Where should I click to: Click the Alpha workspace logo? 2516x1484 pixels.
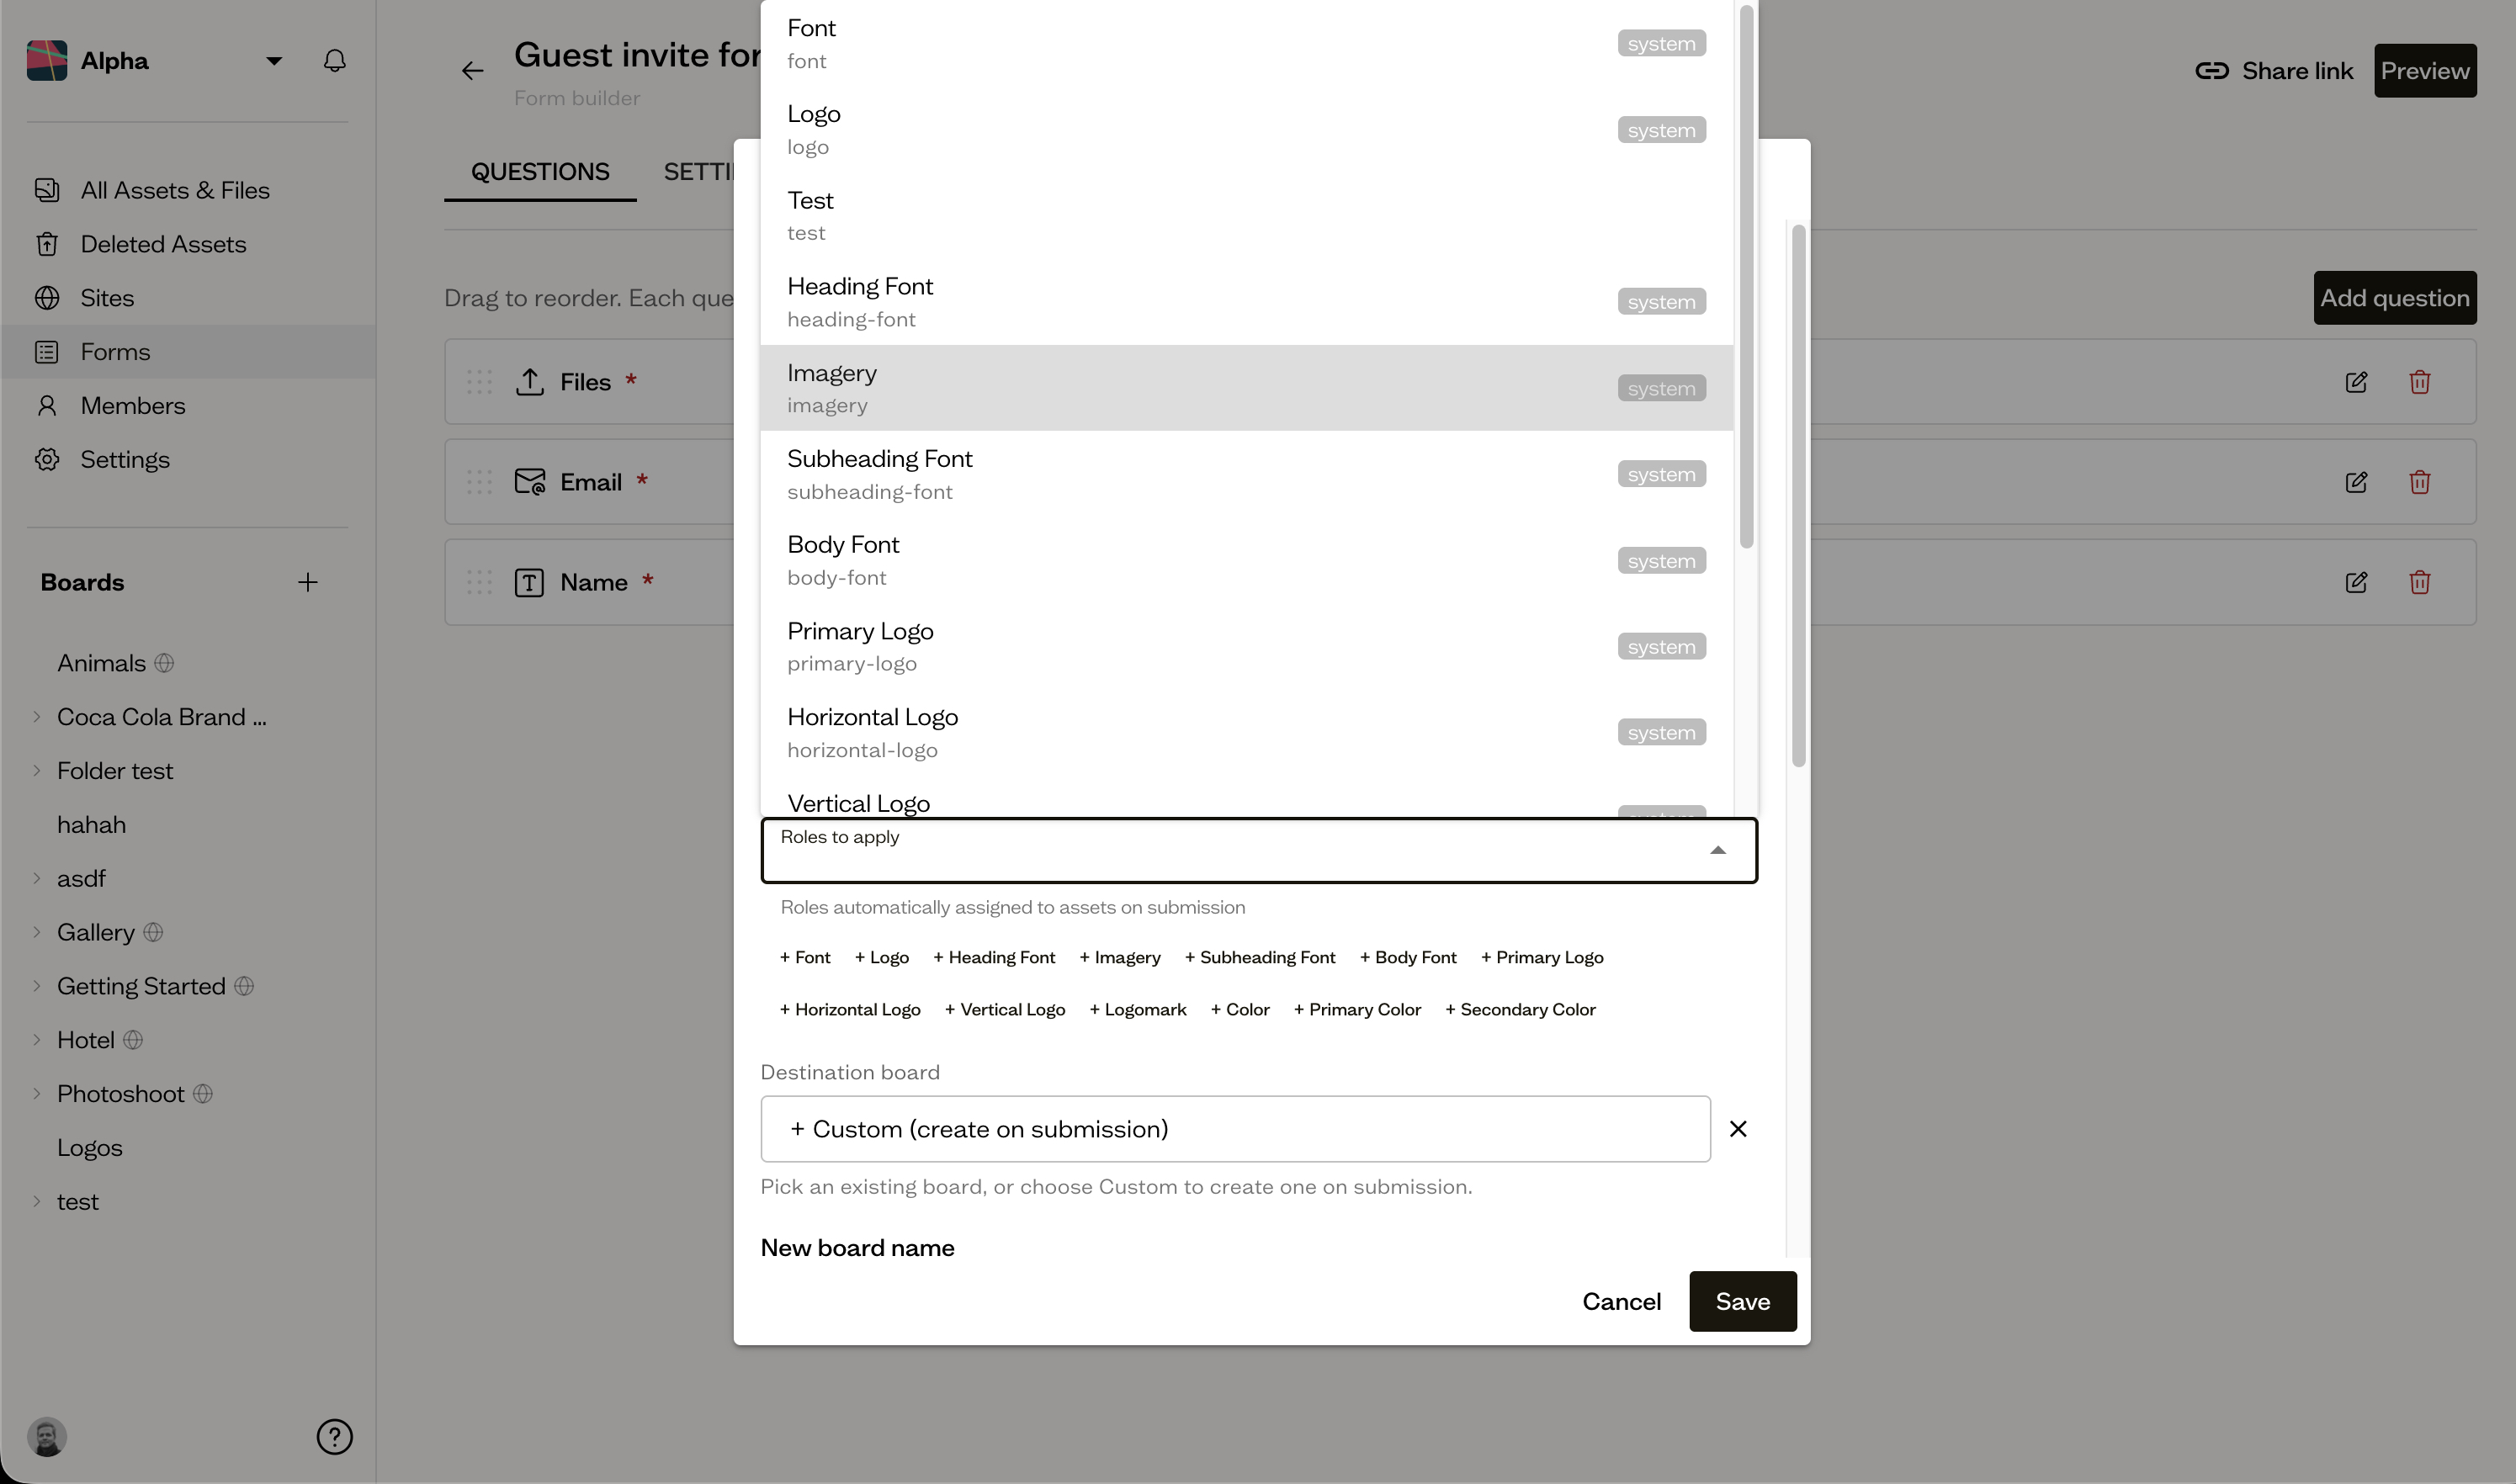click(47, 61)
